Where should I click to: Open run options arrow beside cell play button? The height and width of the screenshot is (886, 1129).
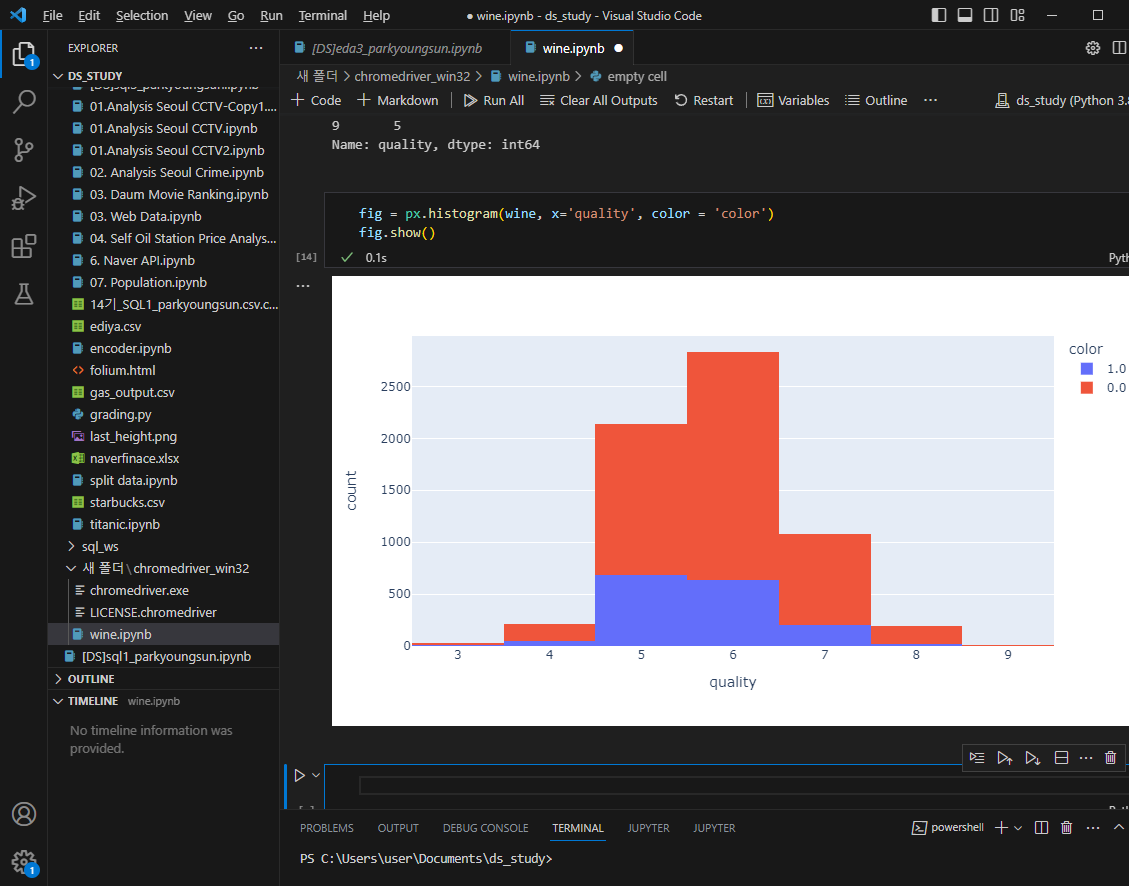pos(315,775)
